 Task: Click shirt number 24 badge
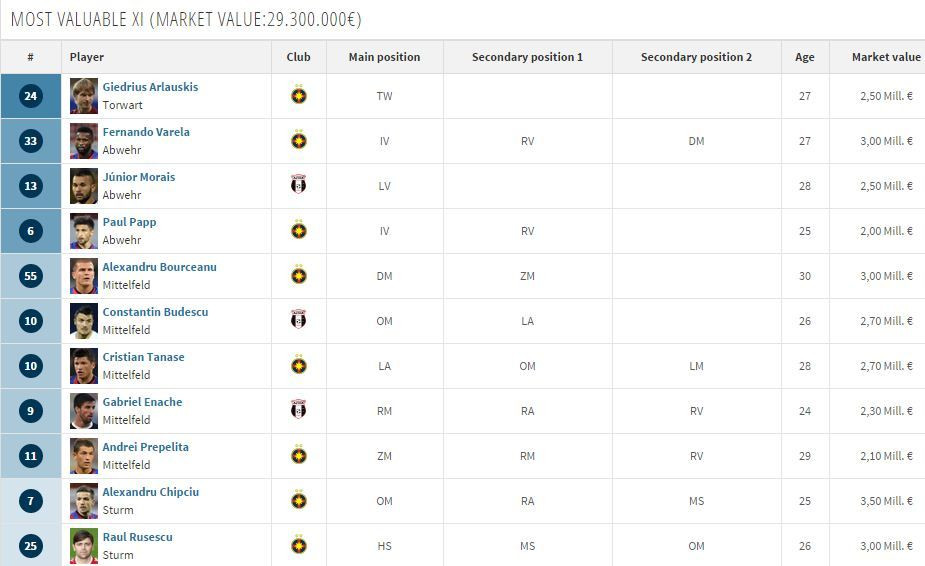(30, 96)
